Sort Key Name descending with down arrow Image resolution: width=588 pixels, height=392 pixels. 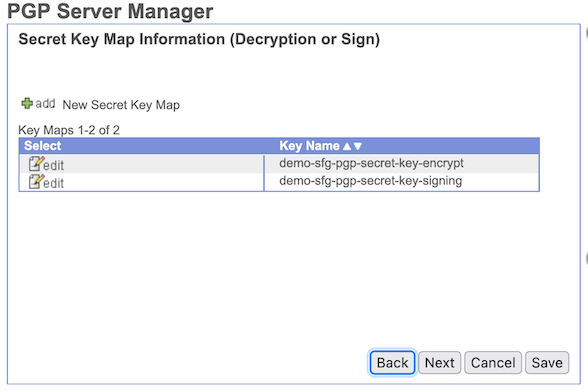(358, 146)
